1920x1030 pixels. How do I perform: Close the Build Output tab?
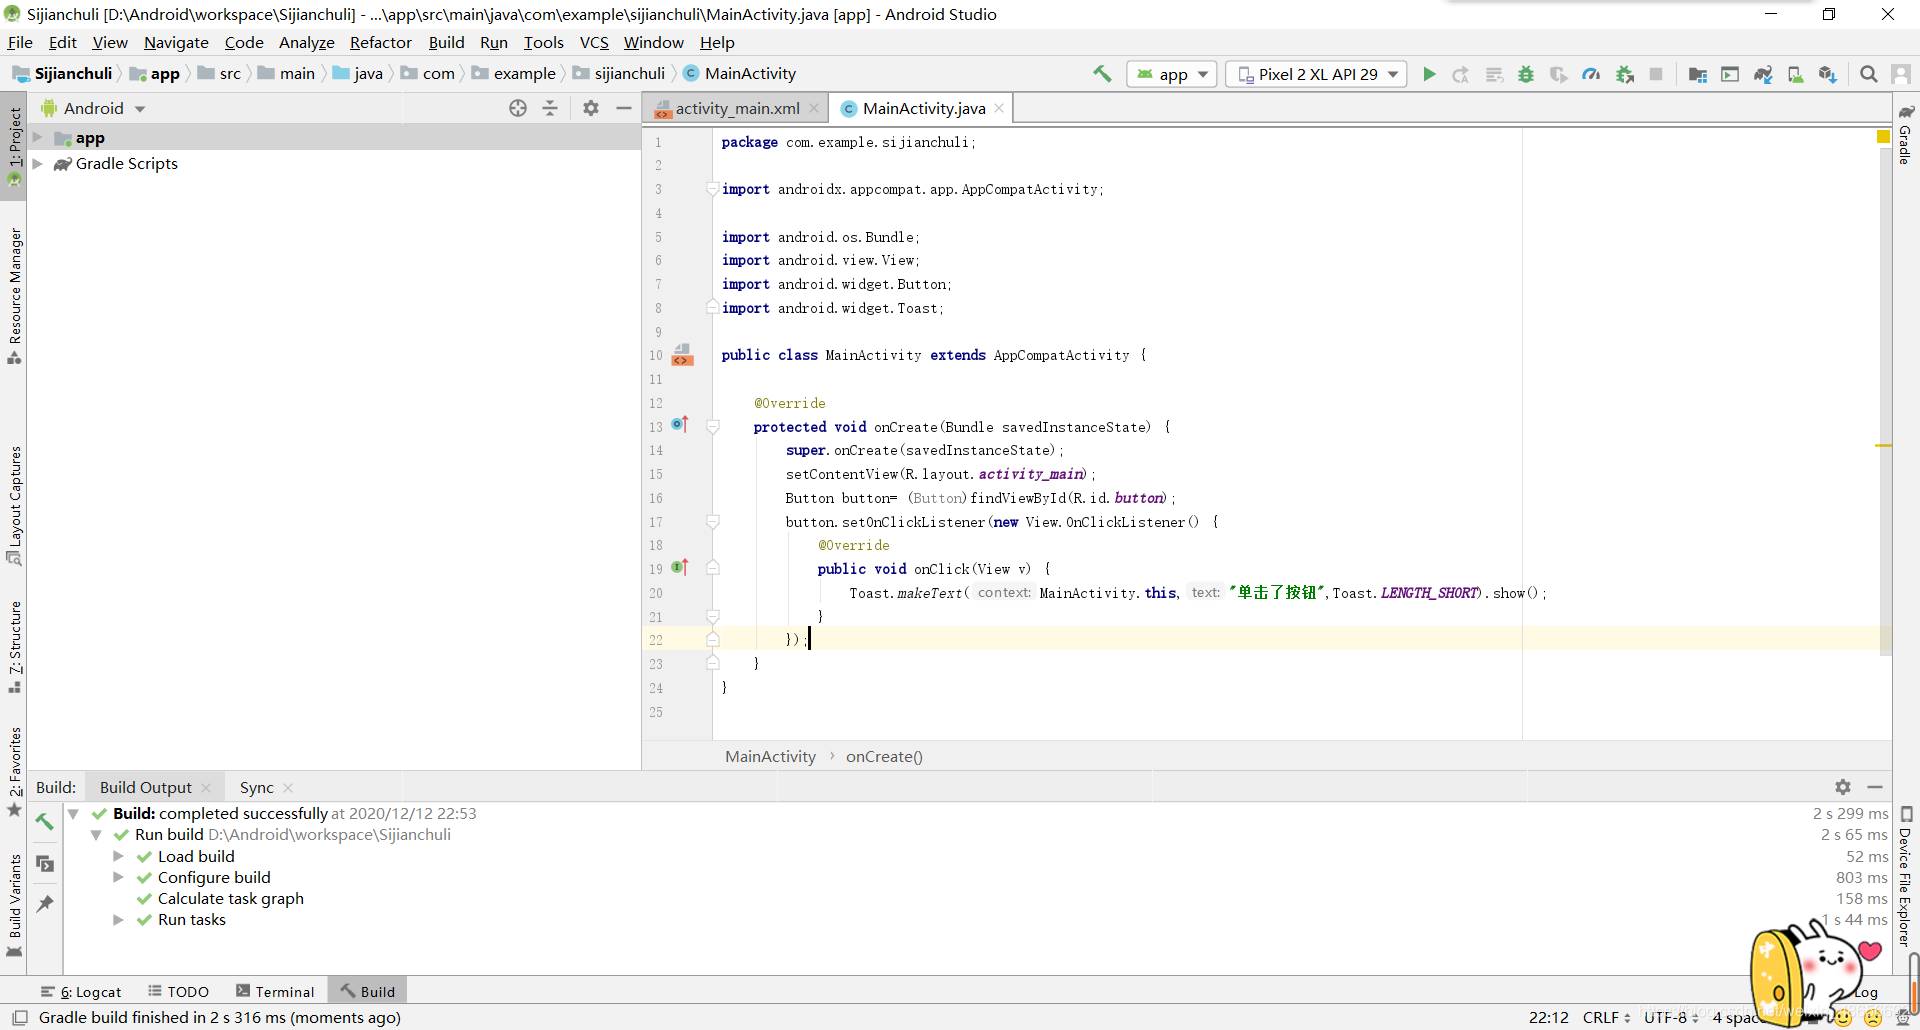206,788
